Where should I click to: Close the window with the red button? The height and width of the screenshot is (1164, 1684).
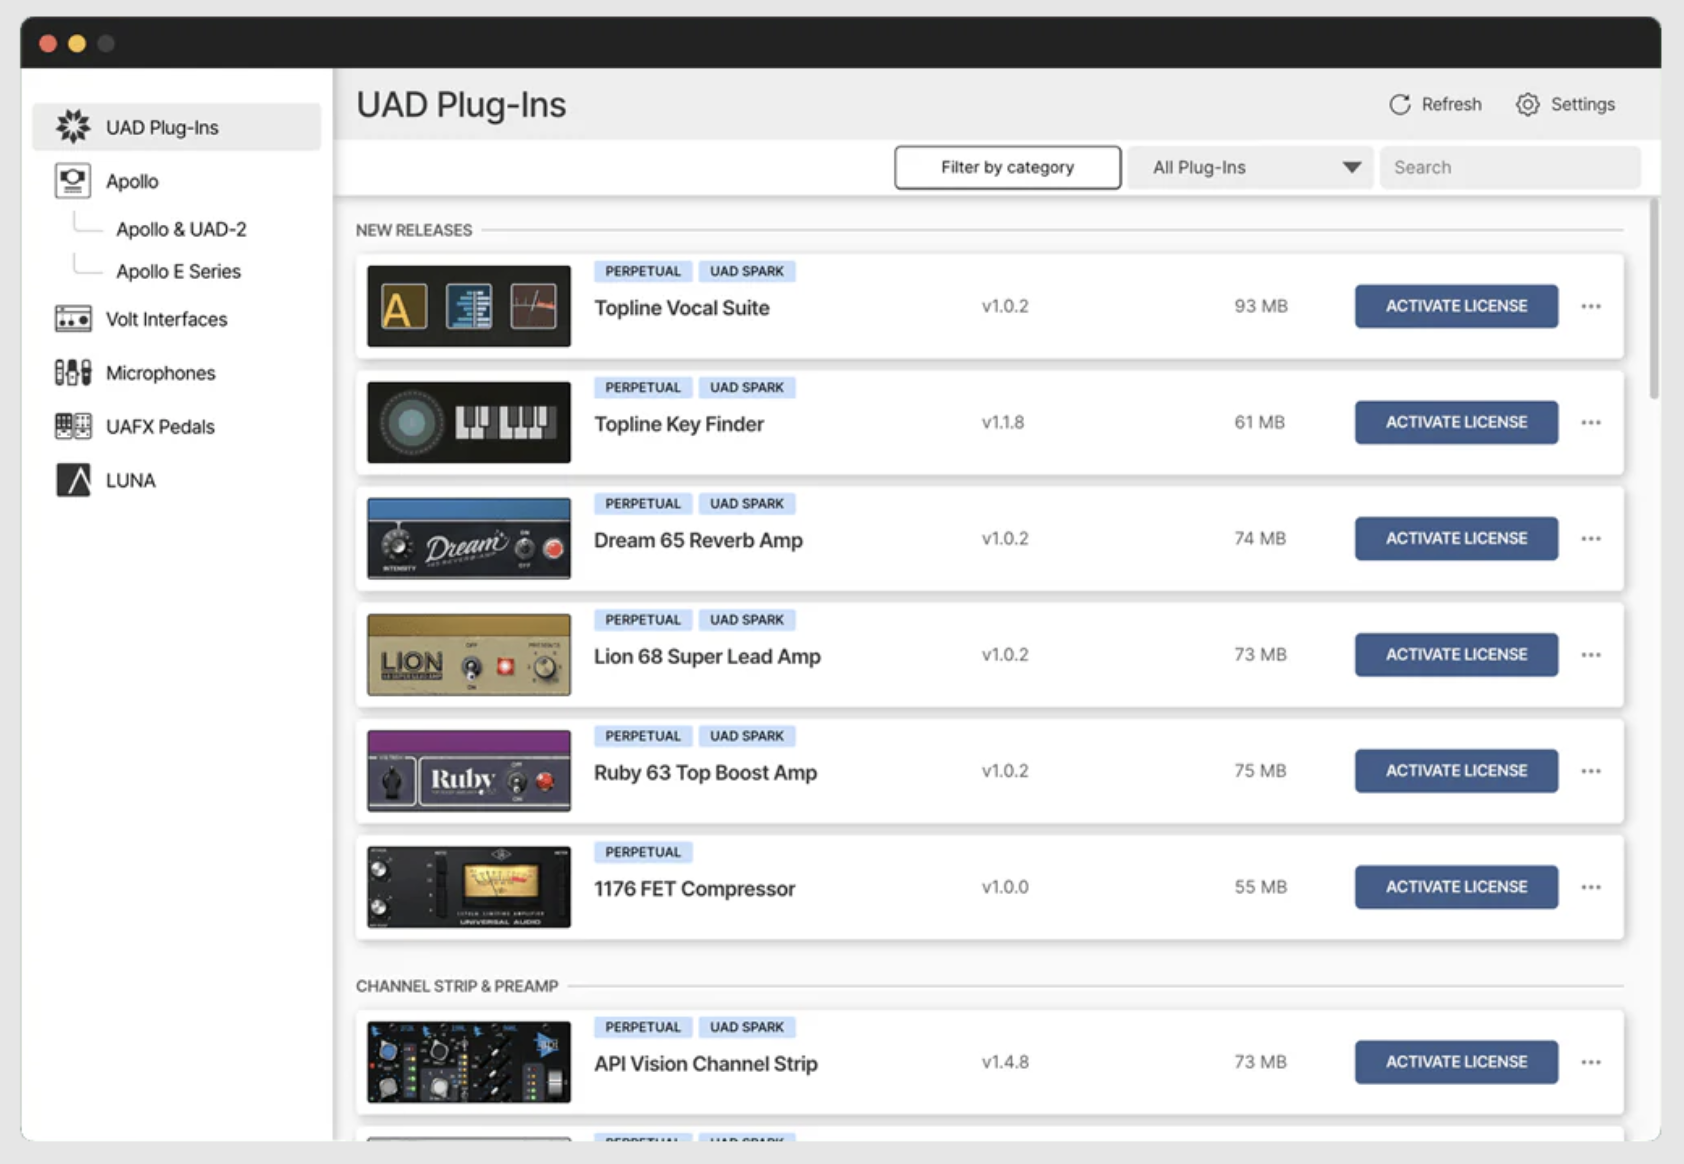pyautogui.click(x=48, y=43)
